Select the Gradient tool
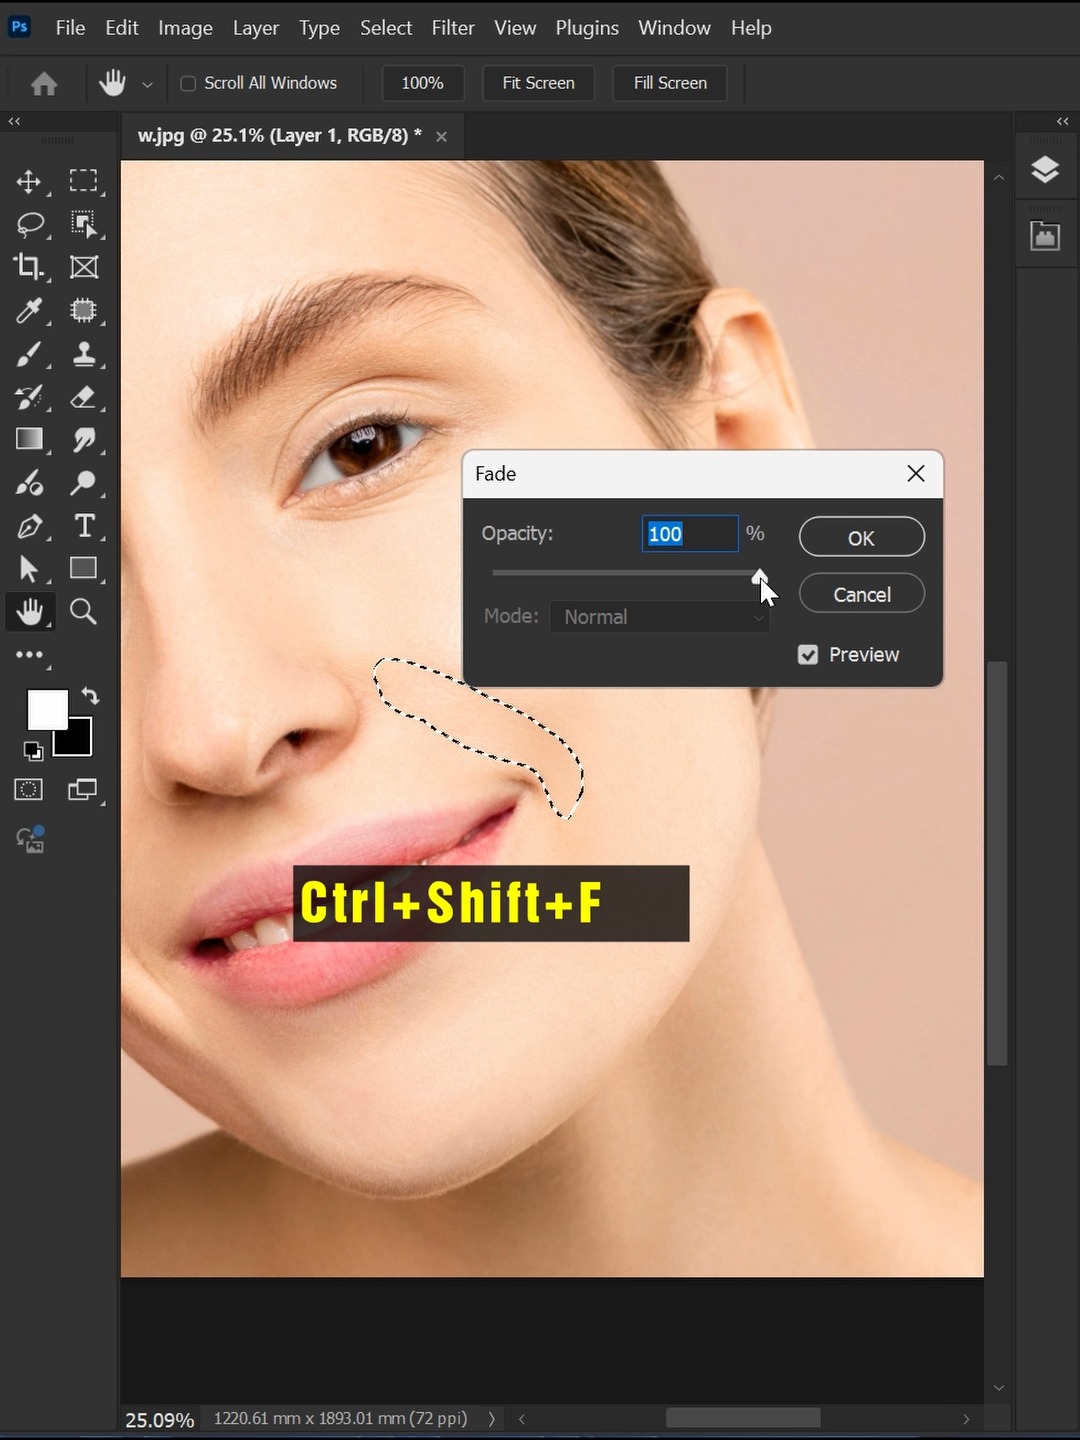This screenshot has height=1440, width=1080. [29, 439]
